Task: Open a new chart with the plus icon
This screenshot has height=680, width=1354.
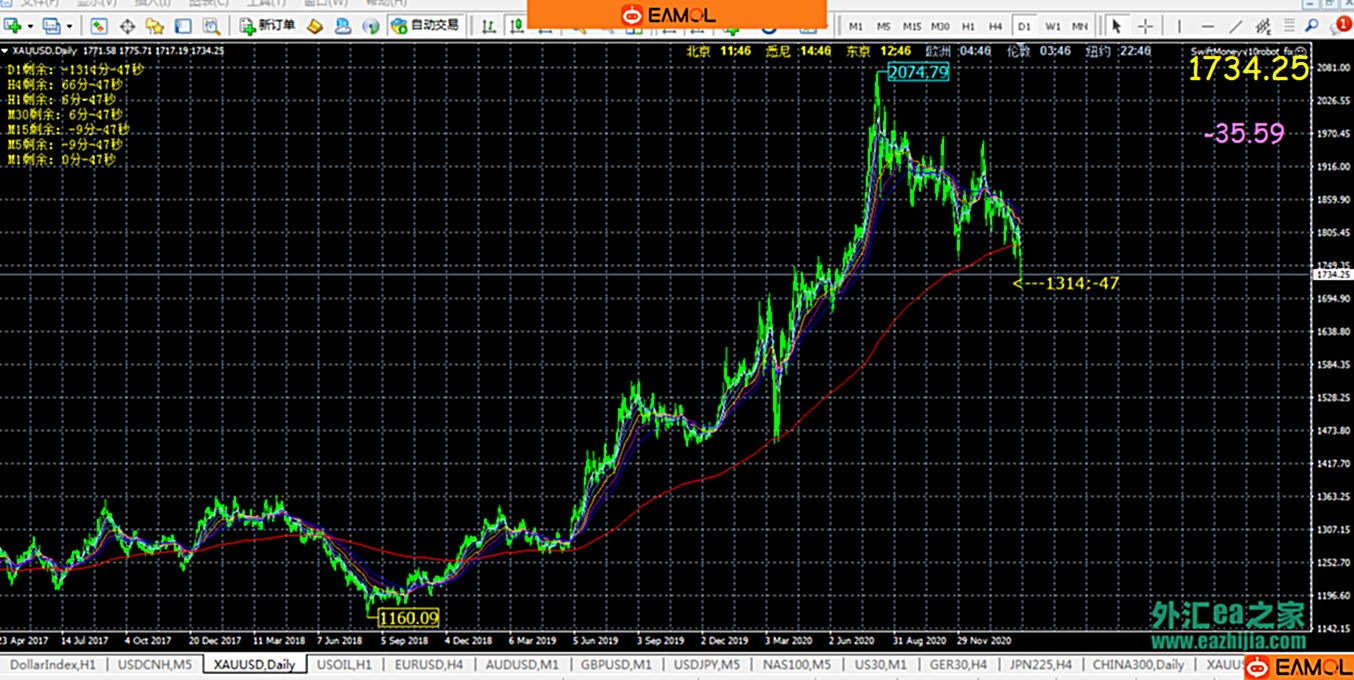Action: pyautogui.click(x=13, y=25)
